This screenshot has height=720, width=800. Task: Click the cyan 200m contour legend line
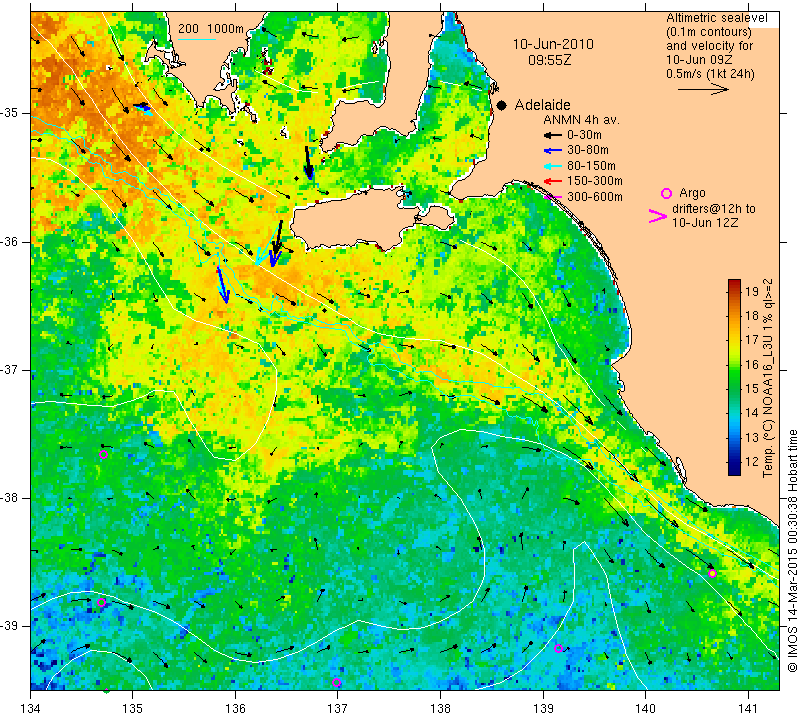197,39
